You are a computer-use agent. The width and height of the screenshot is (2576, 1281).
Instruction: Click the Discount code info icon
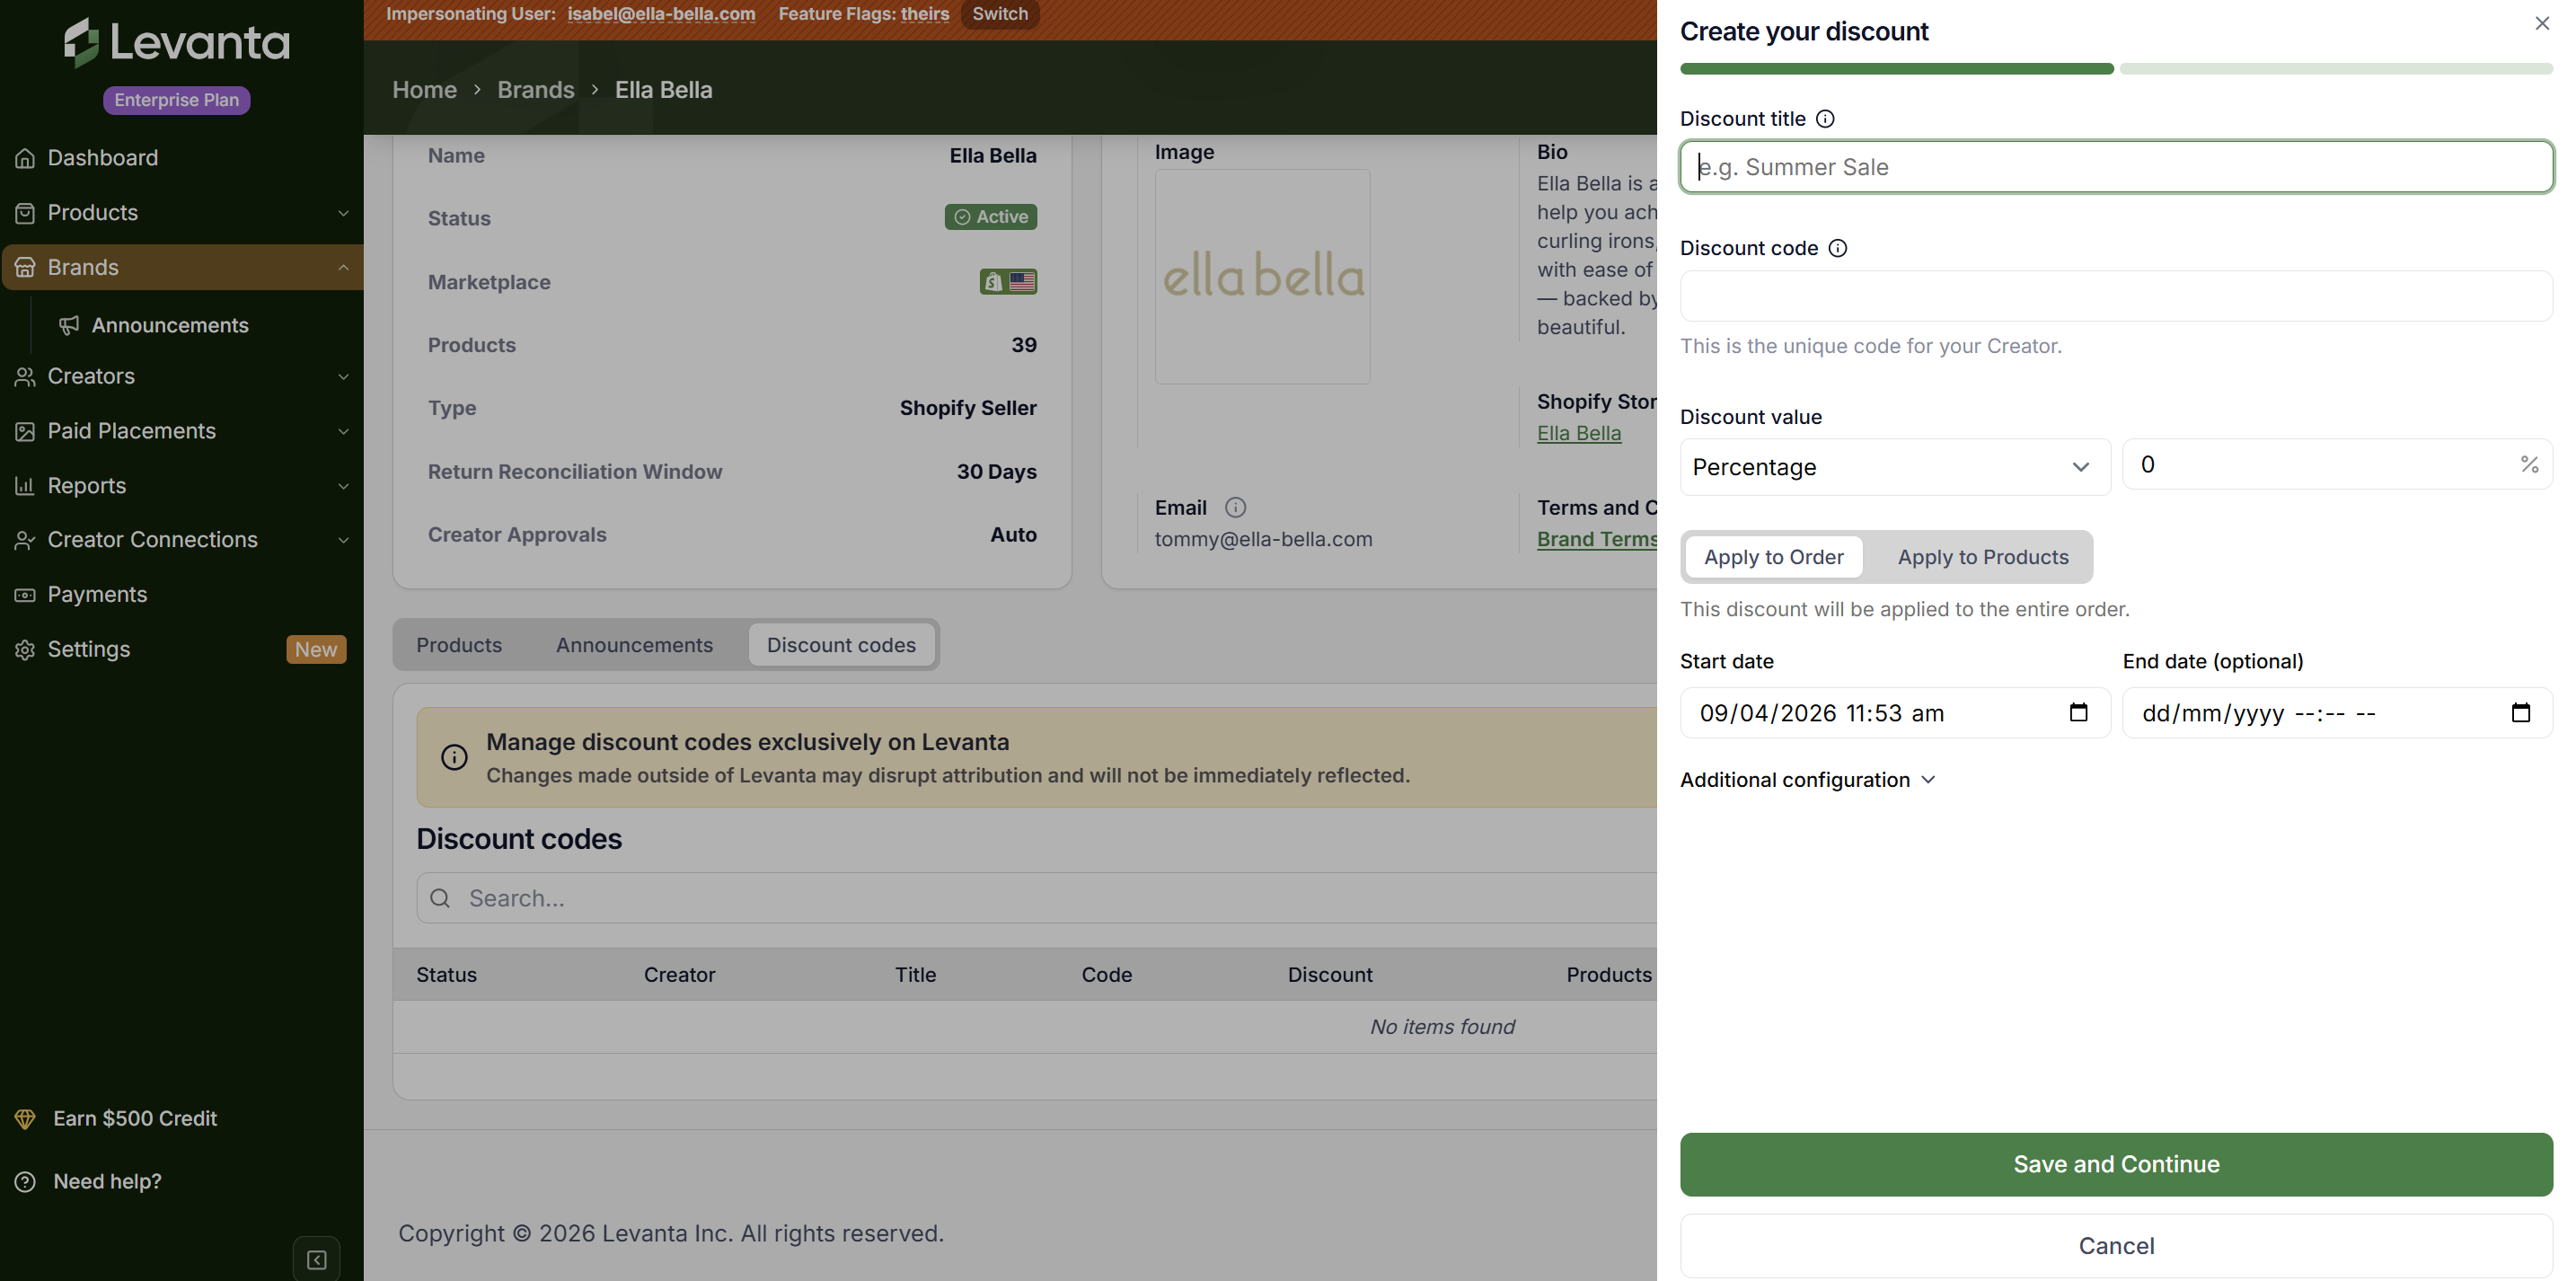pyautogui.click(x=1838, y=248)
